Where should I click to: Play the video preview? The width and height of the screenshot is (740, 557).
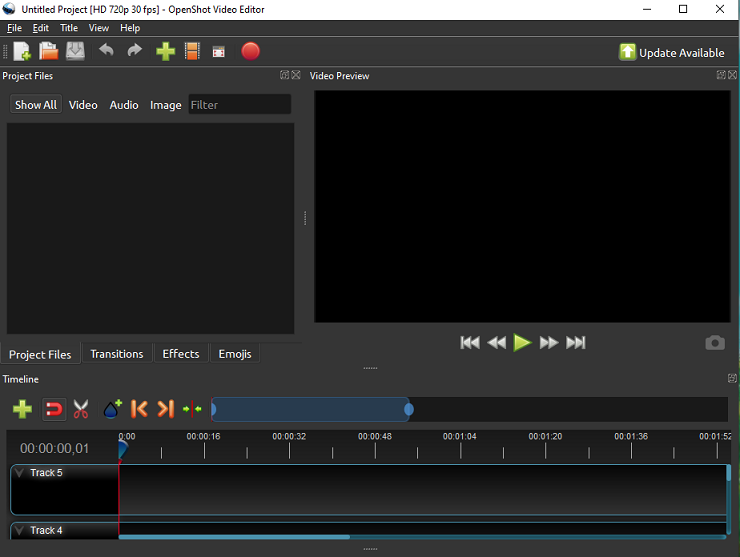click(x=522, y=342)
